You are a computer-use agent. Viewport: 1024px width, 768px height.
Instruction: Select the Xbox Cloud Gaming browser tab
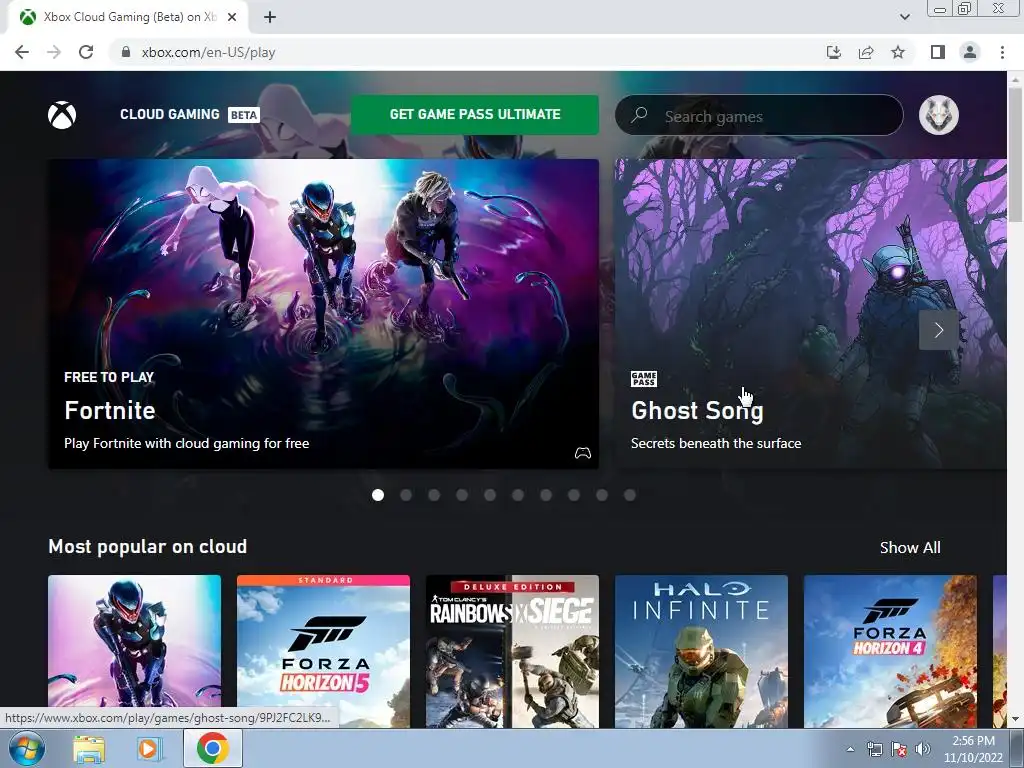tap(127, 18)
